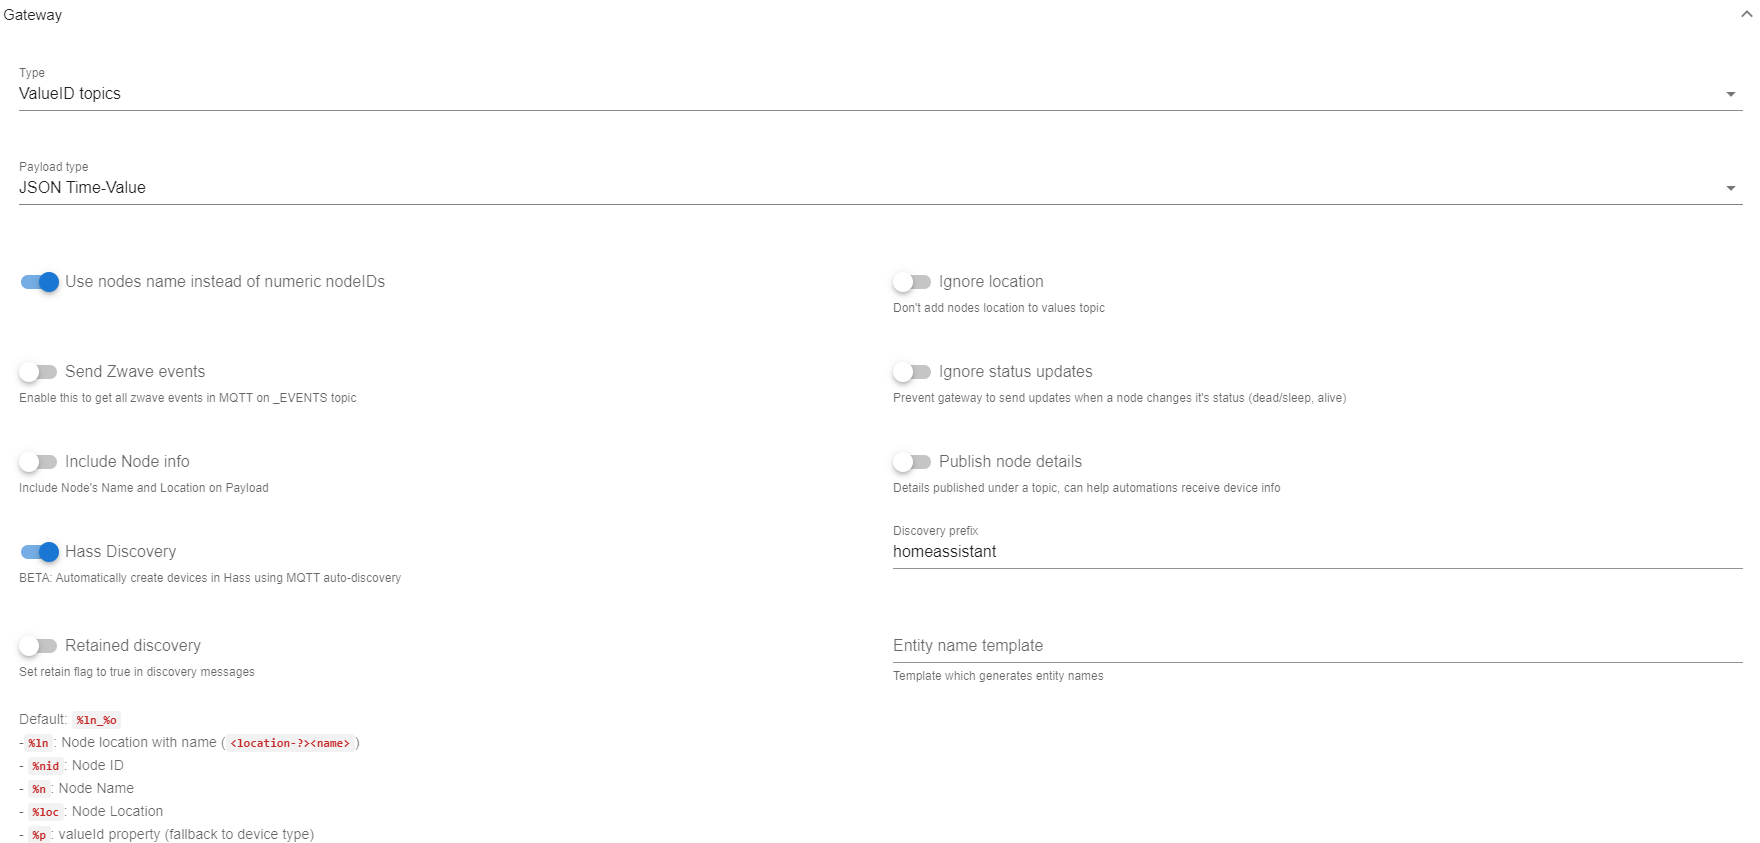Enable the Retained discovery toggle
The image size is (1760, 843).
[x=39, y=645]
